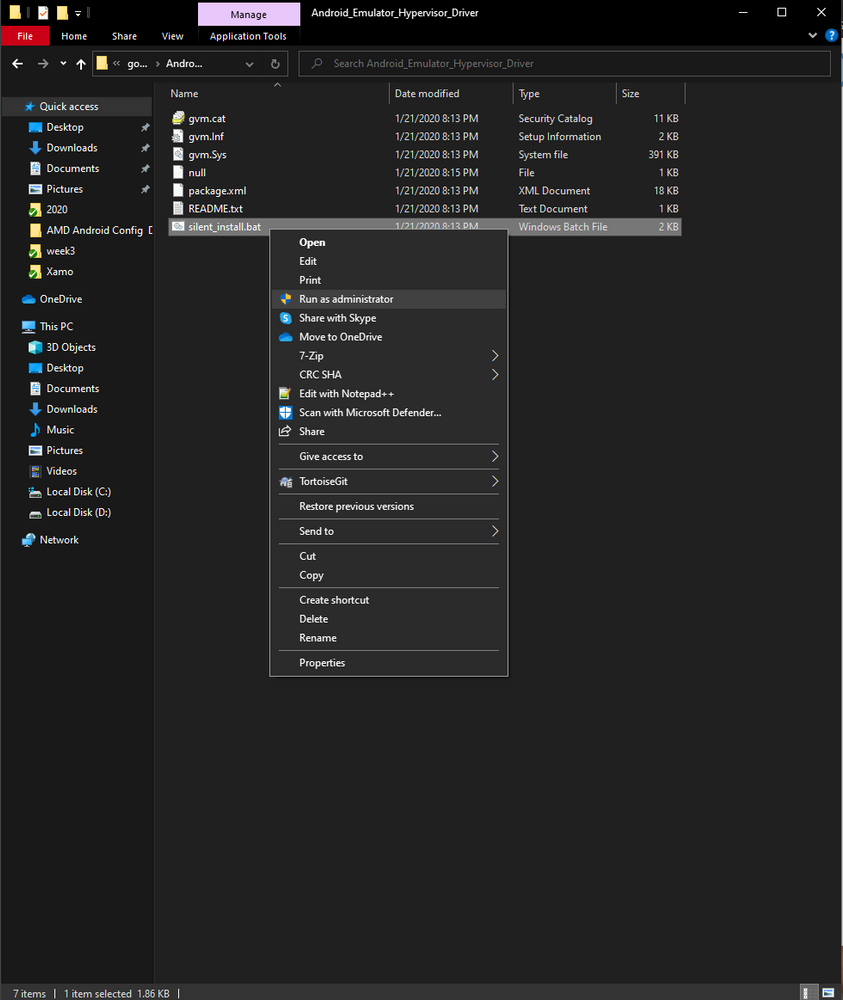Click the silent_install.bat file icon

178,226
